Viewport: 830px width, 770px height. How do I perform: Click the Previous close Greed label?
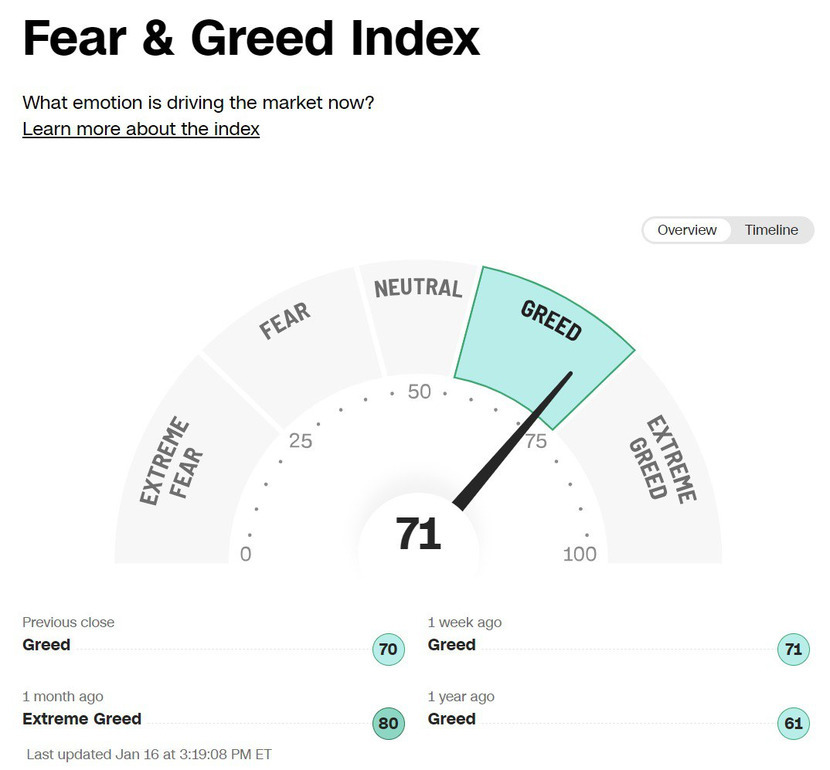(x=47, y=645)
